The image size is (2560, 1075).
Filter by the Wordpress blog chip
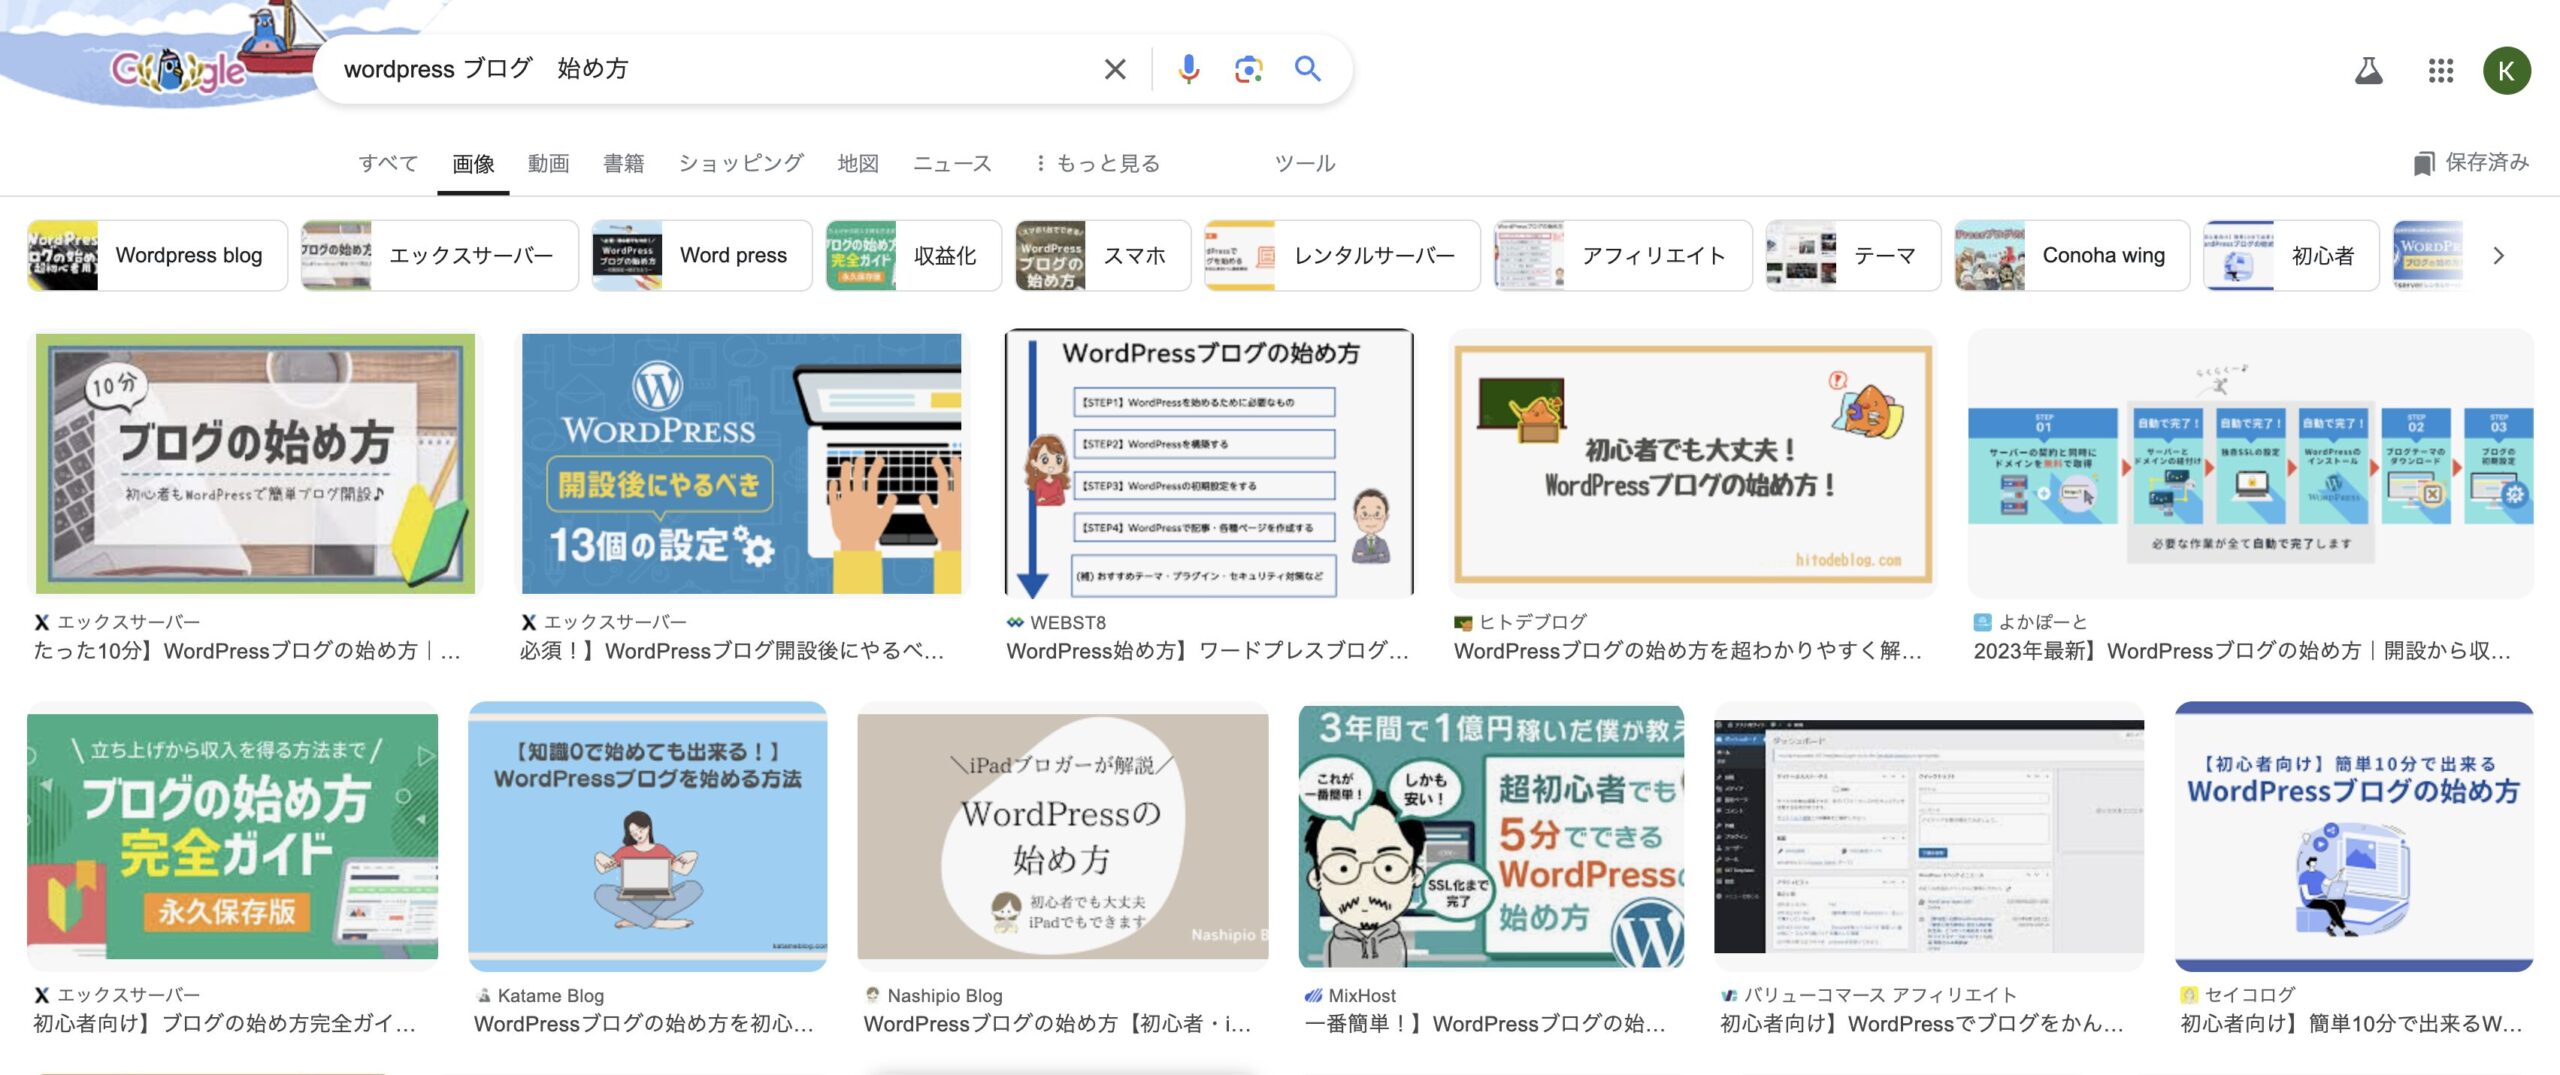coord(157,255)
